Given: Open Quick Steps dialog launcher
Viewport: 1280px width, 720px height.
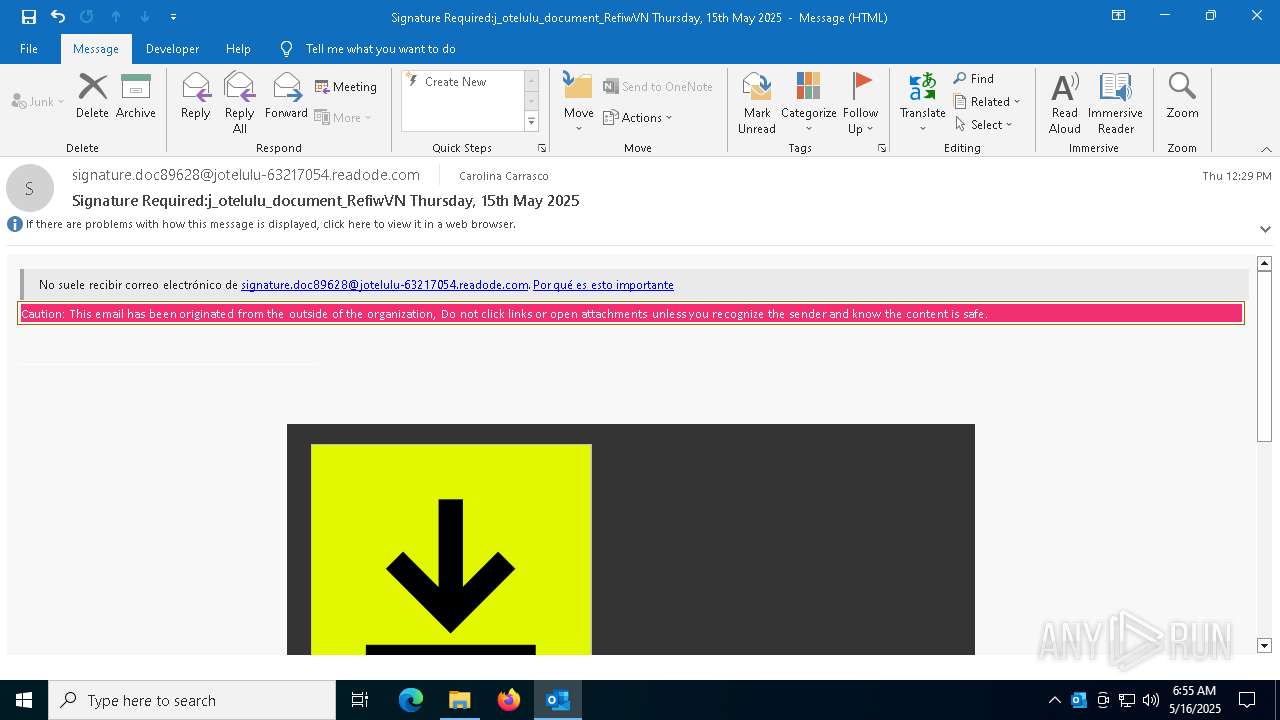Looking at the screenshot, I should pos(542,148).
